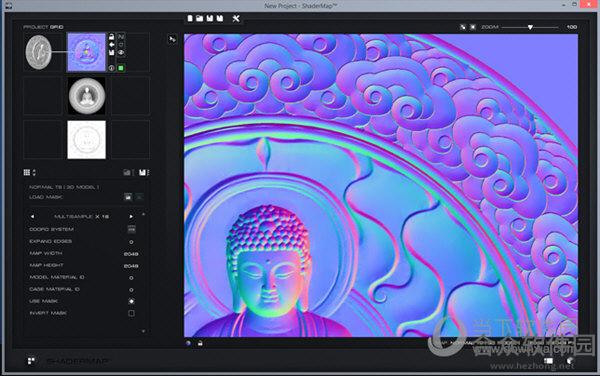
Task: Open a project folder from toolbar
Action: pyautogui.click(x=199, y=18)
